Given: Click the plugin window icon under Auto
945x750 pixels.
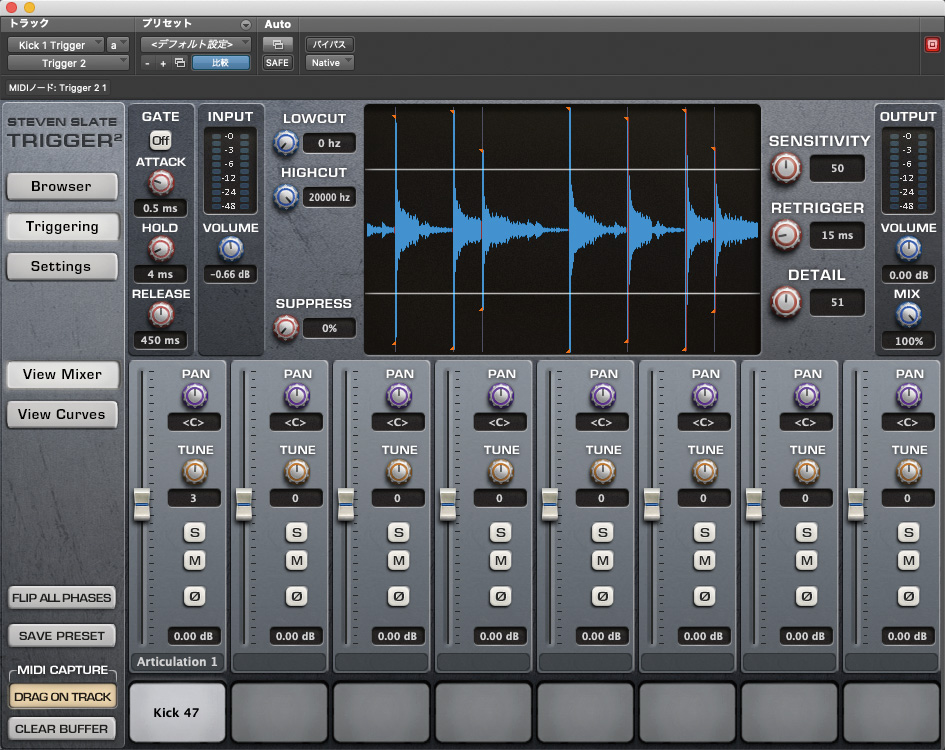Looking at the screenshot, I should (x=278, y=45).
